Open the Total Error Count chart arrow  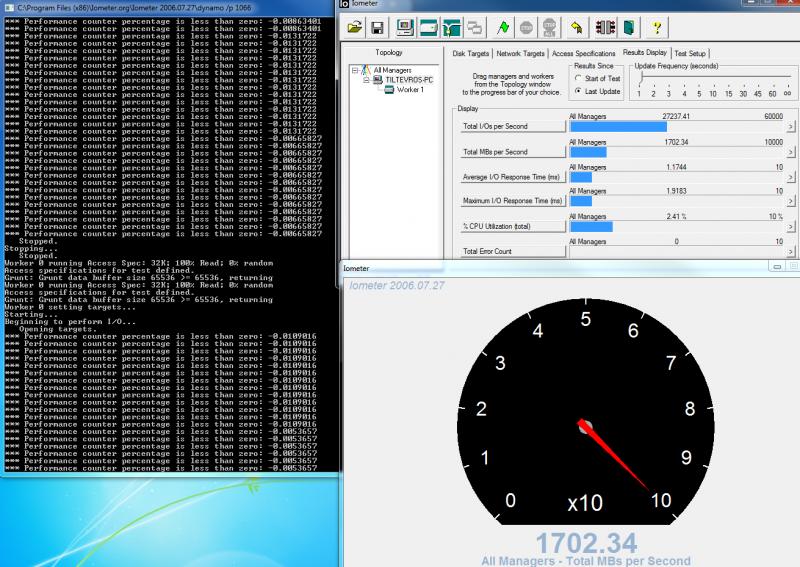click(790, 251)
